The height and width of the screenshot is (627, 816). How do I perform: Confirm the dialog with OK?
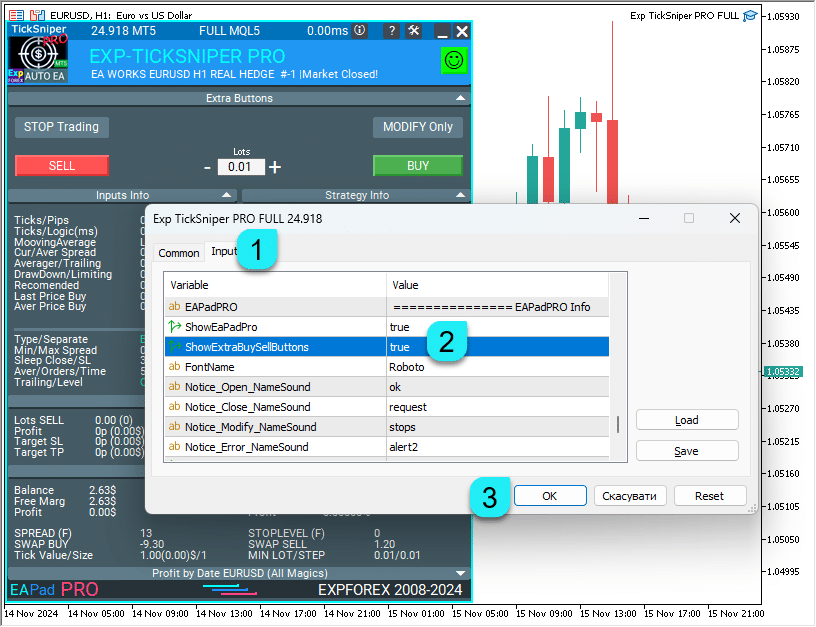549,496
